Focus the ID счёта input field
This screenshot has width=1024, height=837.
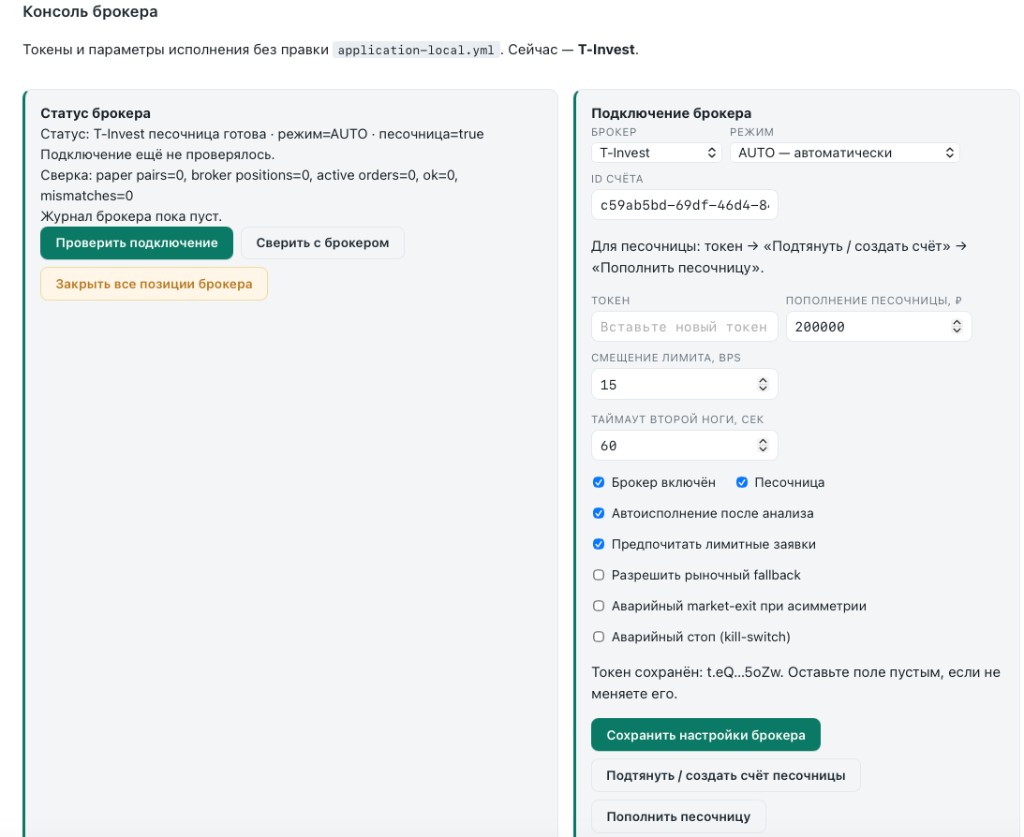(x=684, y=205)
